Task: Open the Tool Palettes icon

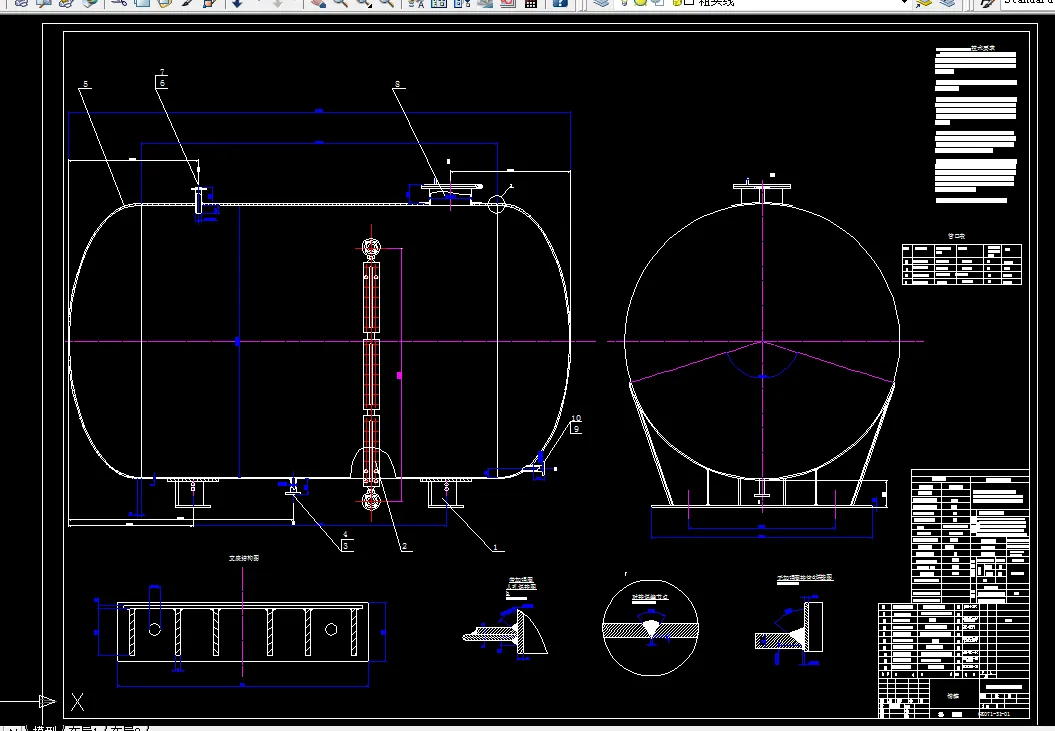Action: pos(462,3)
